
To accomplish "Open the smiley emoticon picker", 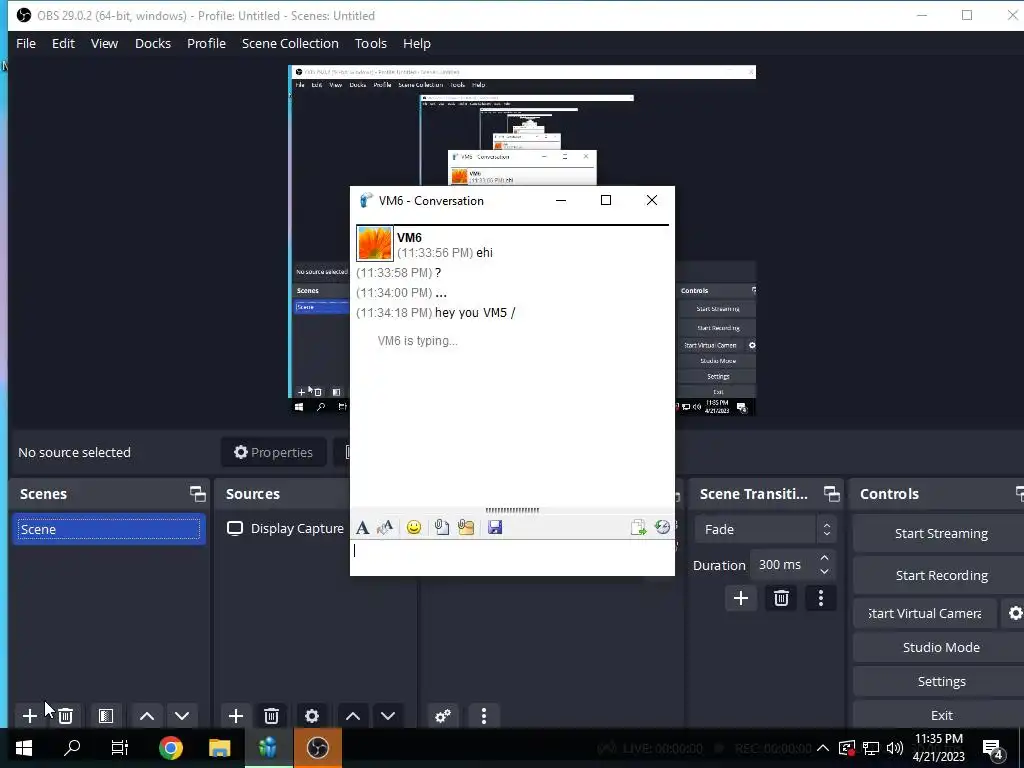I will click(x=413, y=527).
